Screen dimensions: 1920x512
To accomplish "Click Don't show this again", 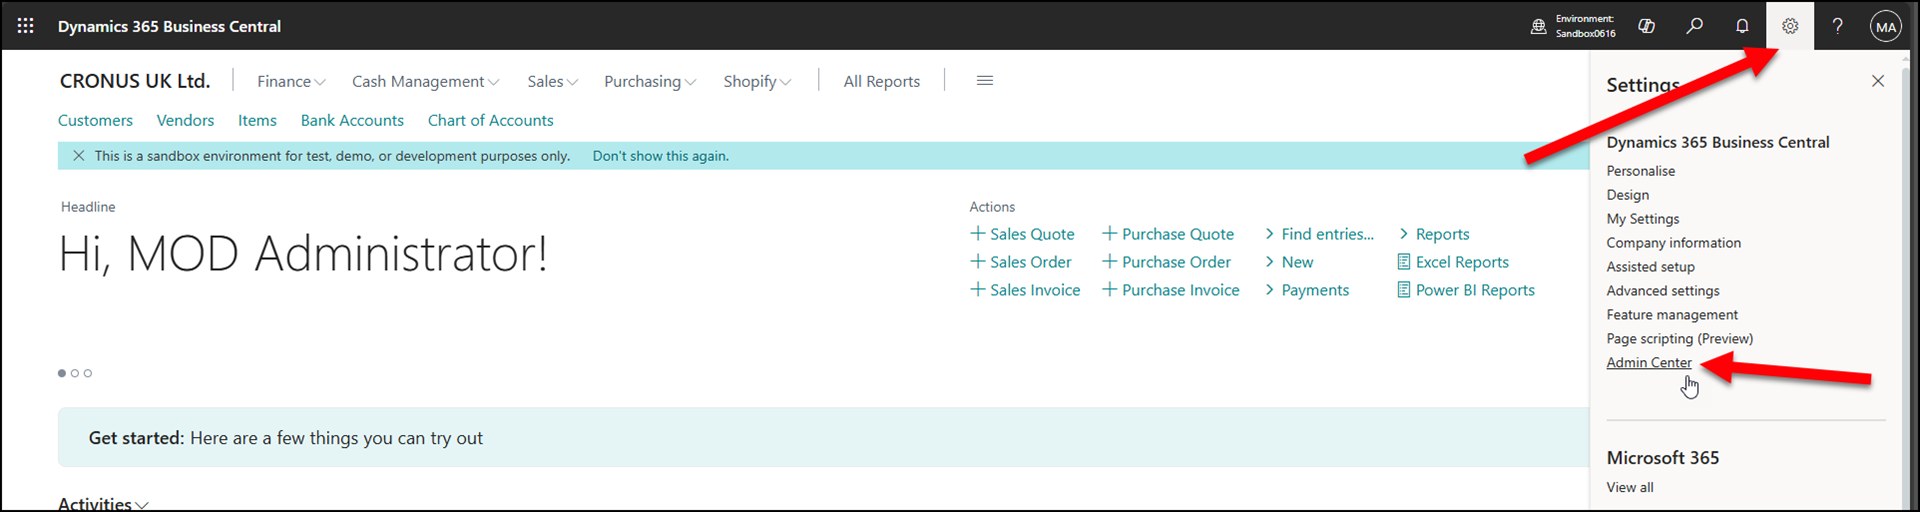I will click(x=660, y=156).
